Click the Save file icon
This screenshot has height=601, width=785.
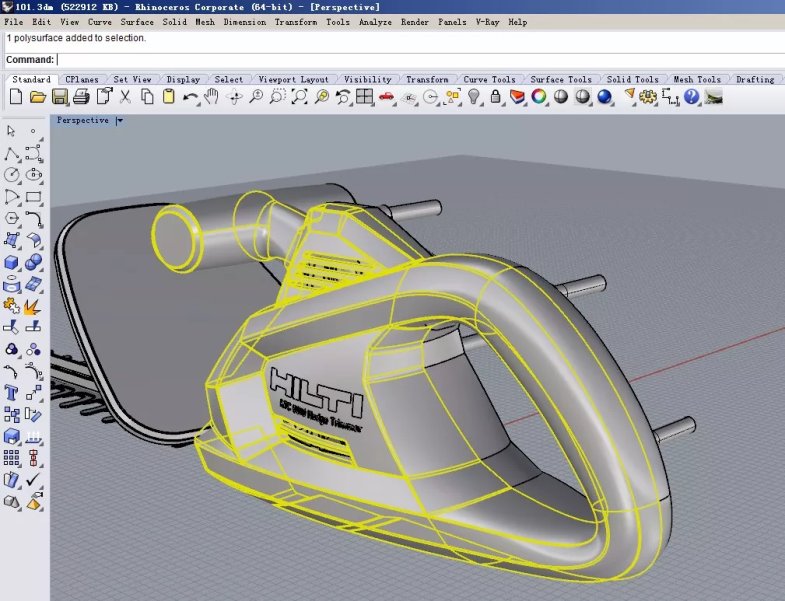(60, 97)
